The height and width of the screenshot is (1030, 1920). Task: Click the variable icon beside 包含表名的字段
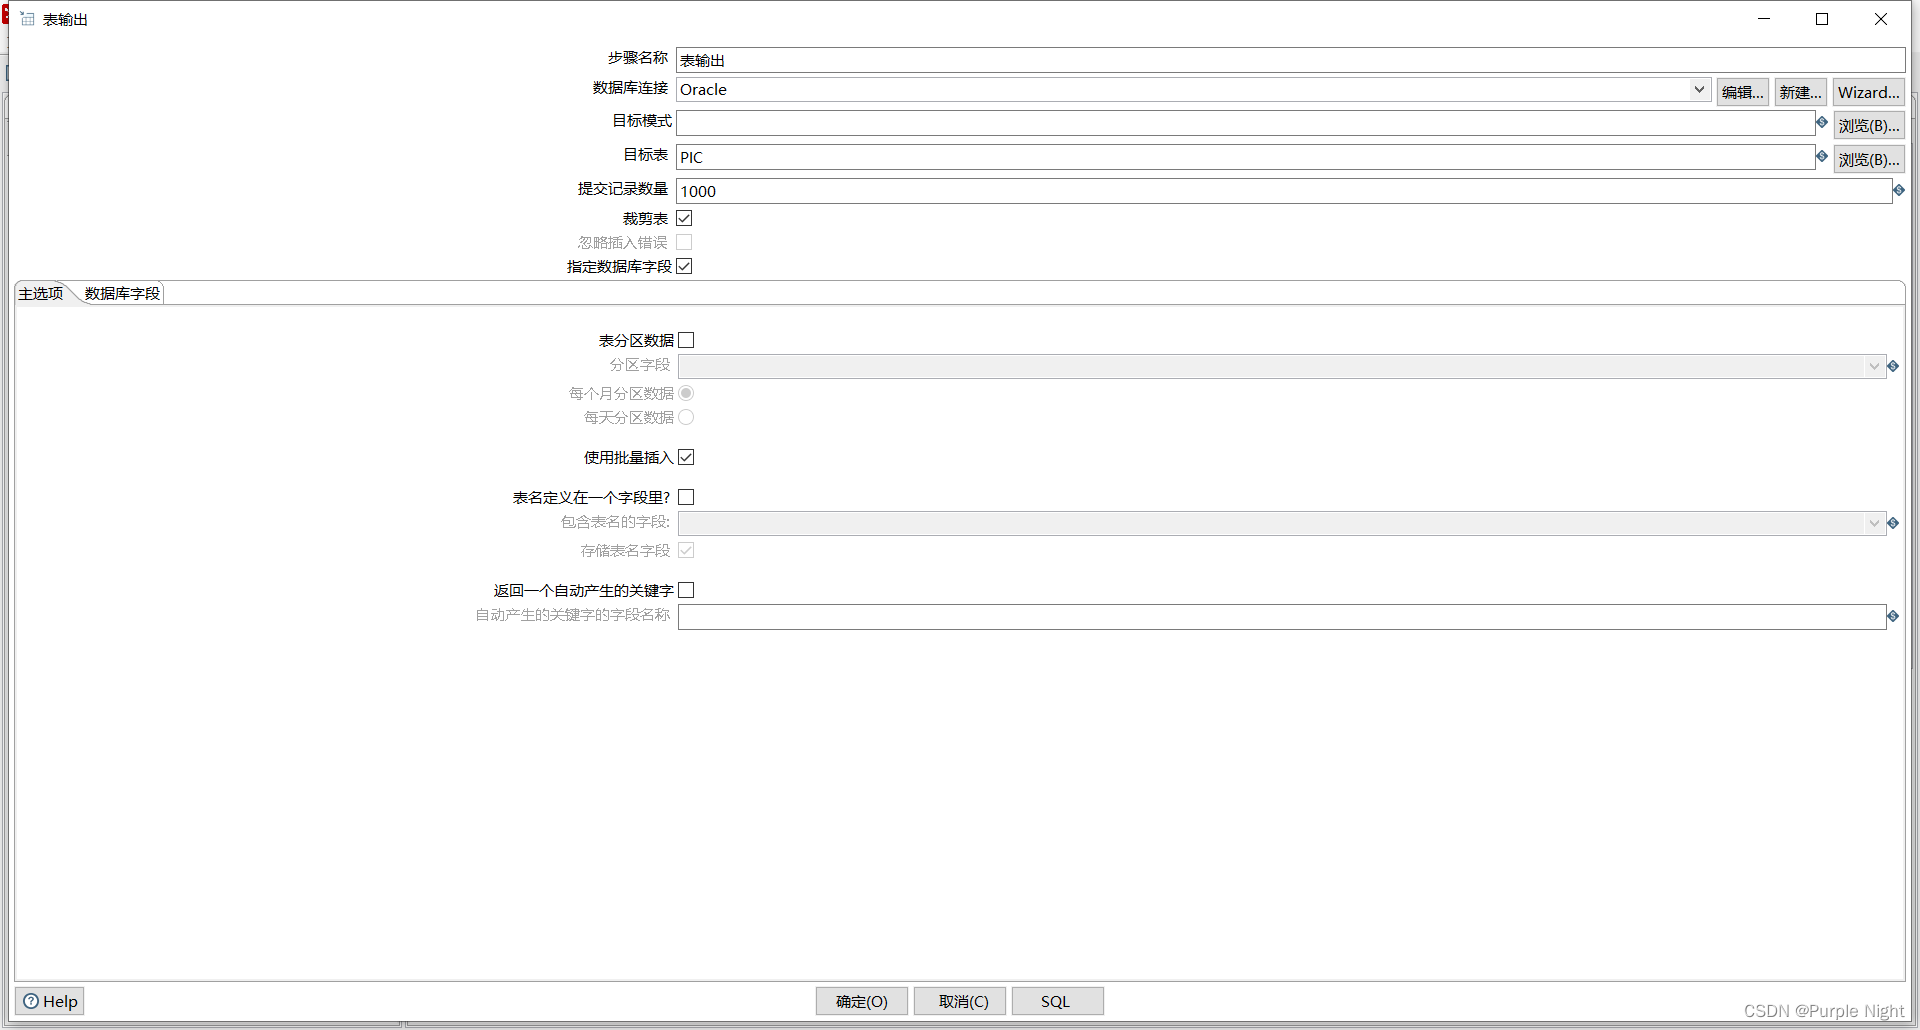click(x=1893, y=522)
